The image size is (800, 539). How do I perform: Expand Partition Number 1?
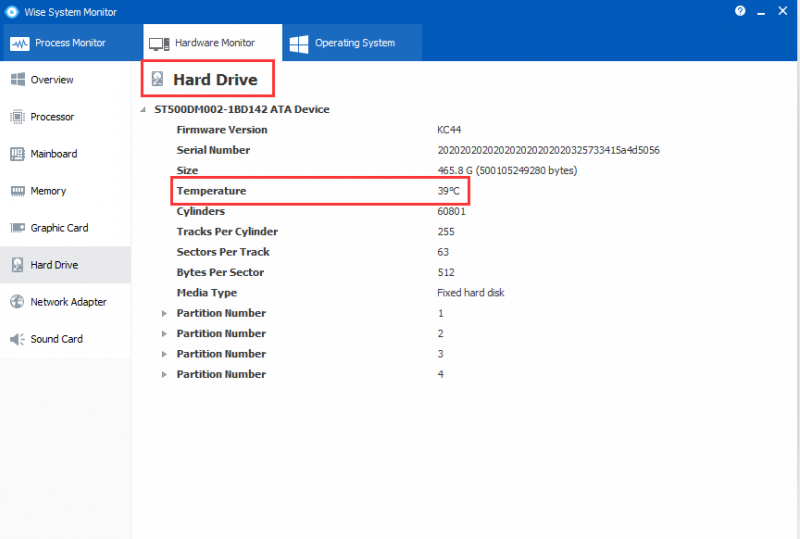coord(164,313)
